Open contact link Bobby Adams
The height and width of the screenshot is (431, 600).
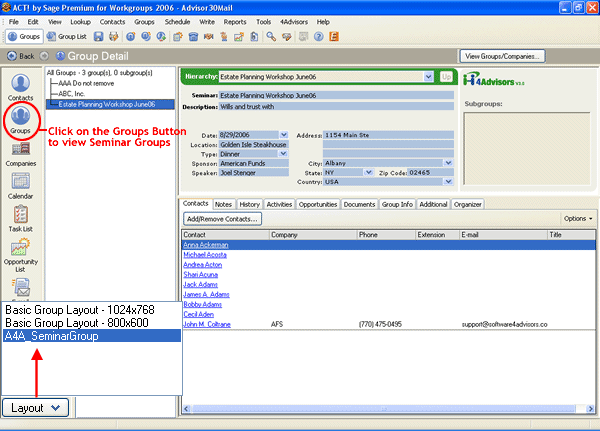(x=202, y=305)
